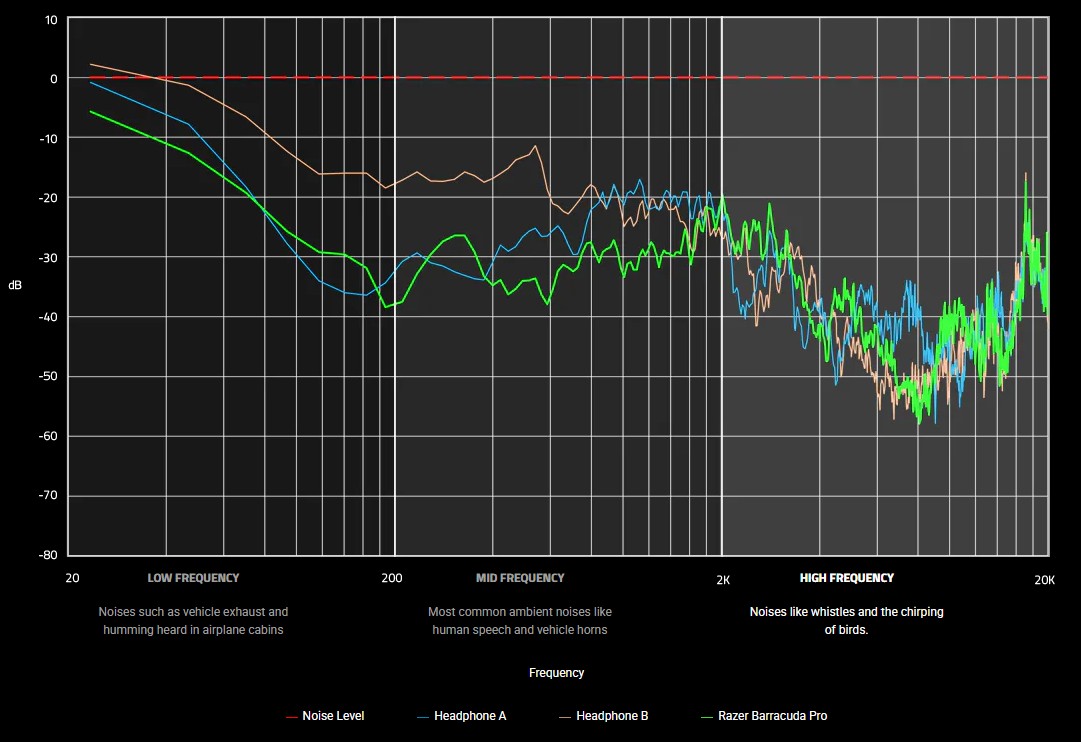Click the human speech and vehicle horns description
Image resolution: width=1081 pixels, height=742 pixels.
click(520, 621)
